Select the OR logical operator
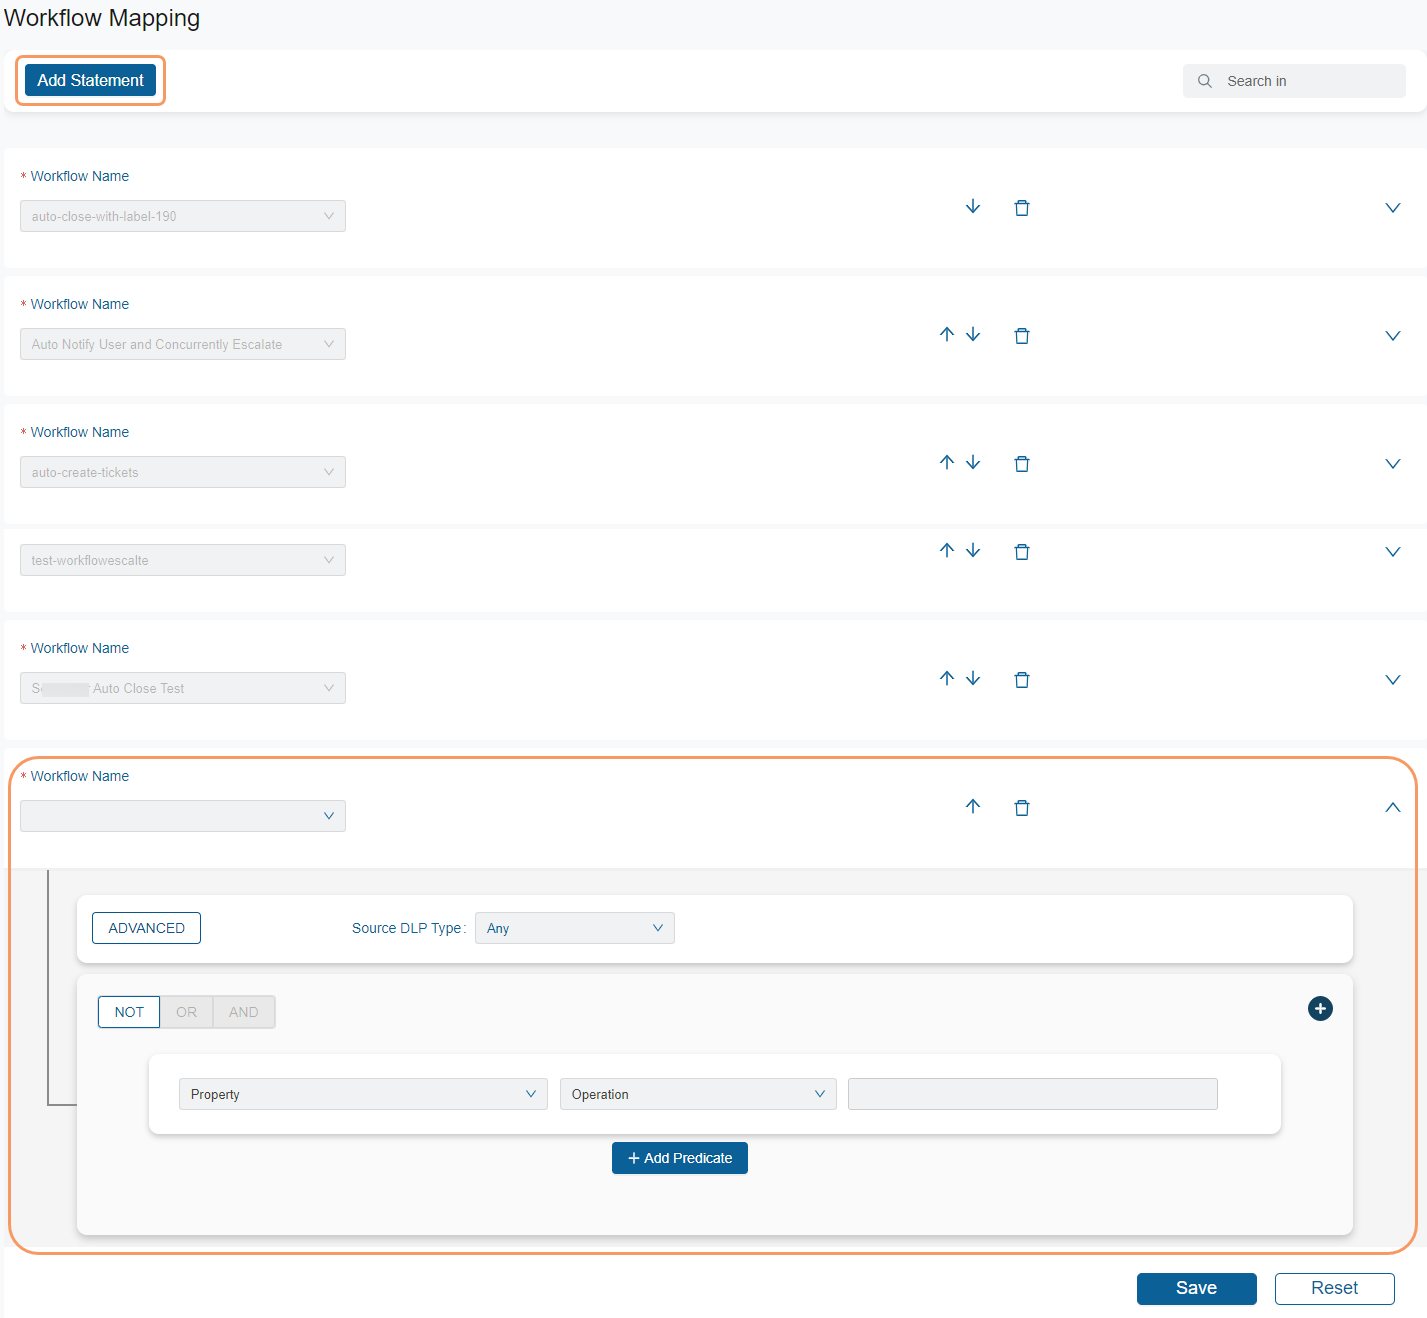Screen dimensions: 1427x1318 click(x=187, y=1012)
